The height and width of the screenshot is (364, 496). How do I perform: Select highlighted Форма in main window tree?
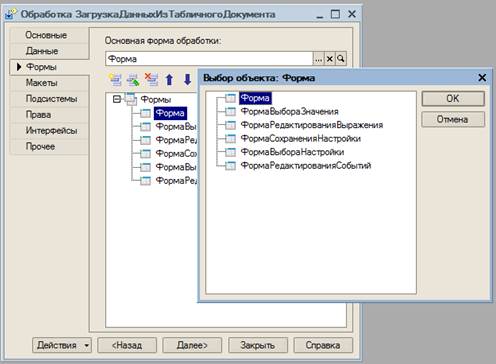170,113
